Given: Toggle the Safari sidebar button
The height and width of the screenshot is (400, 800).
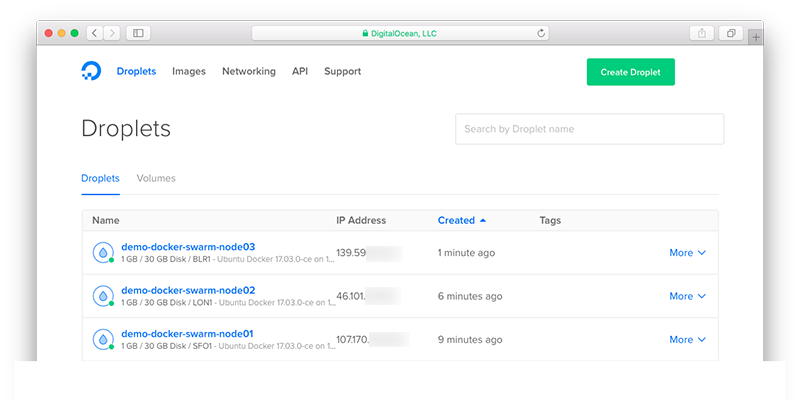Looking at the screenshot, I should pos(138,33).
